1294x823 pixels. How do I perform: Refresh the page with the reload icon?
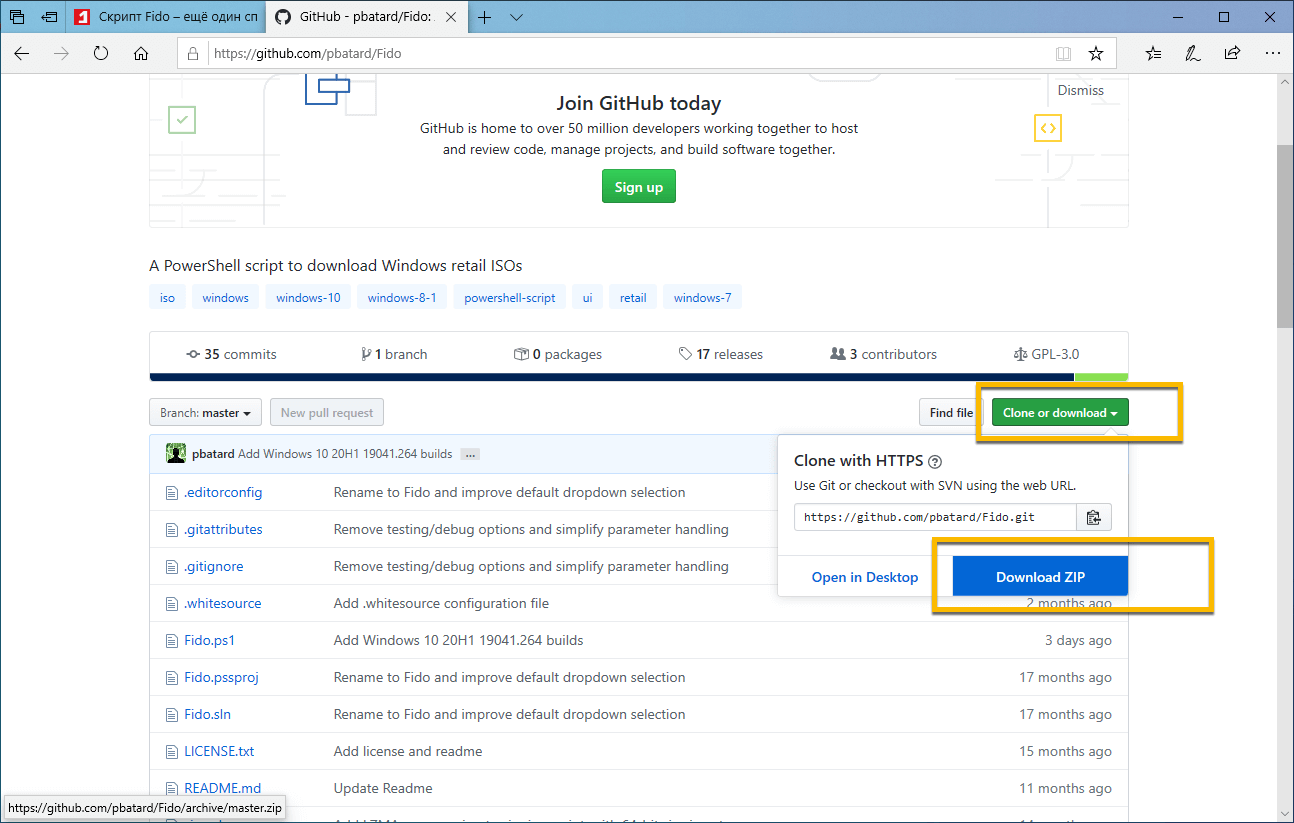click(101, 53)
